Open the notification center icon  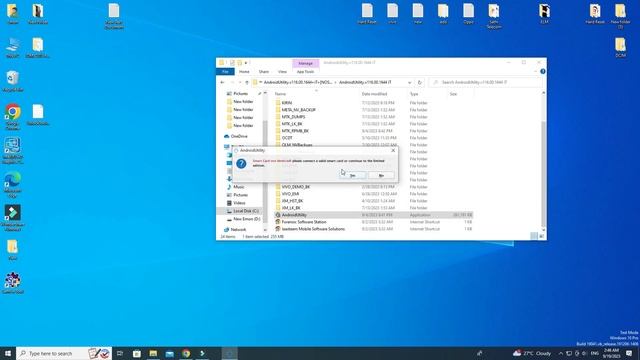click(x=629, y=353)
